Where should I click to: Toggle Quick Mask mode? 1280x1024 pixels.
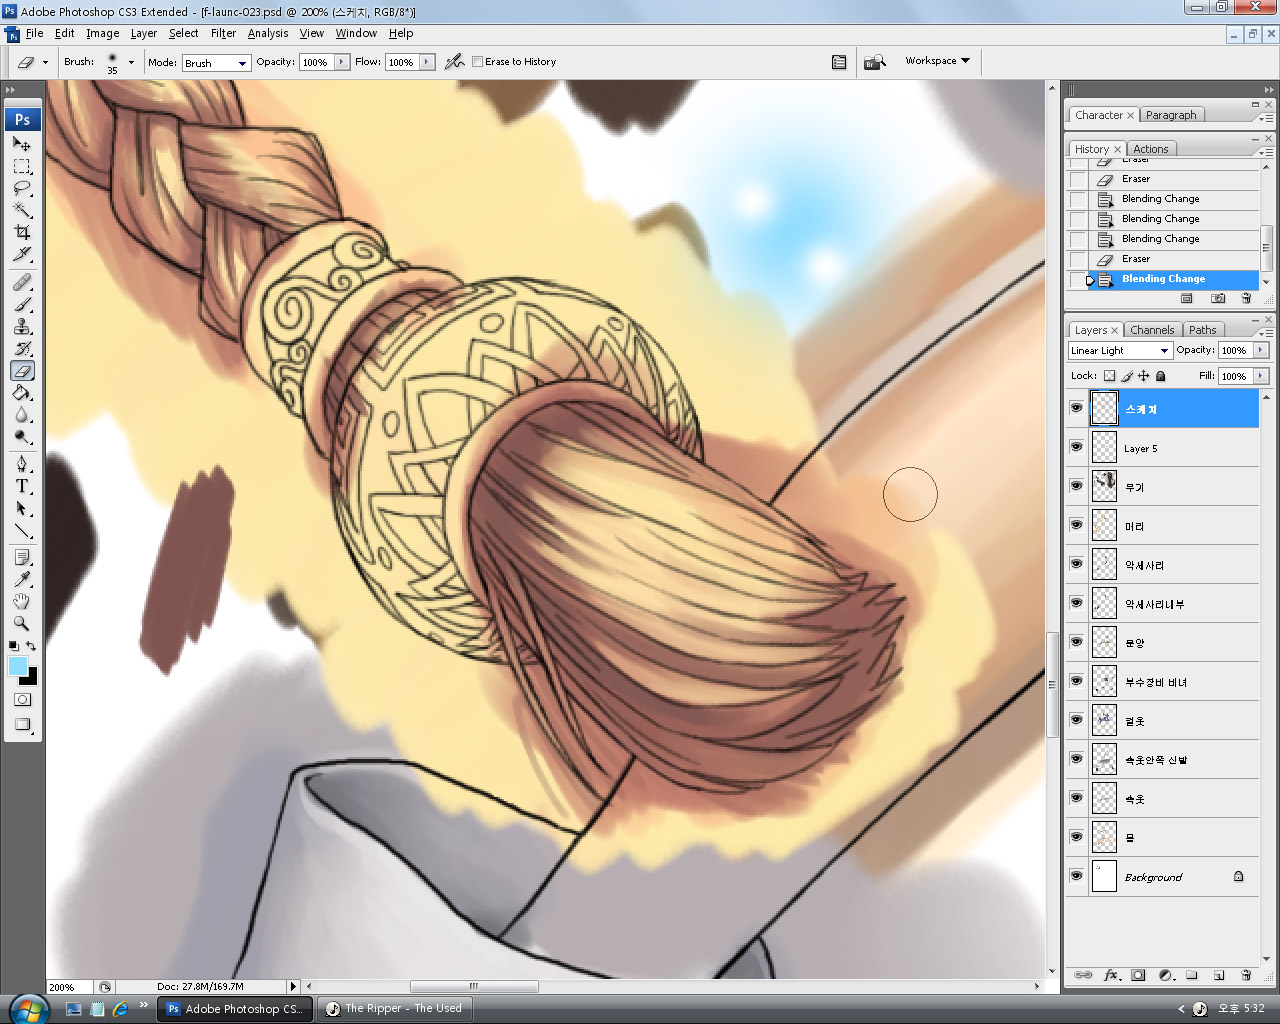point(22,700)
